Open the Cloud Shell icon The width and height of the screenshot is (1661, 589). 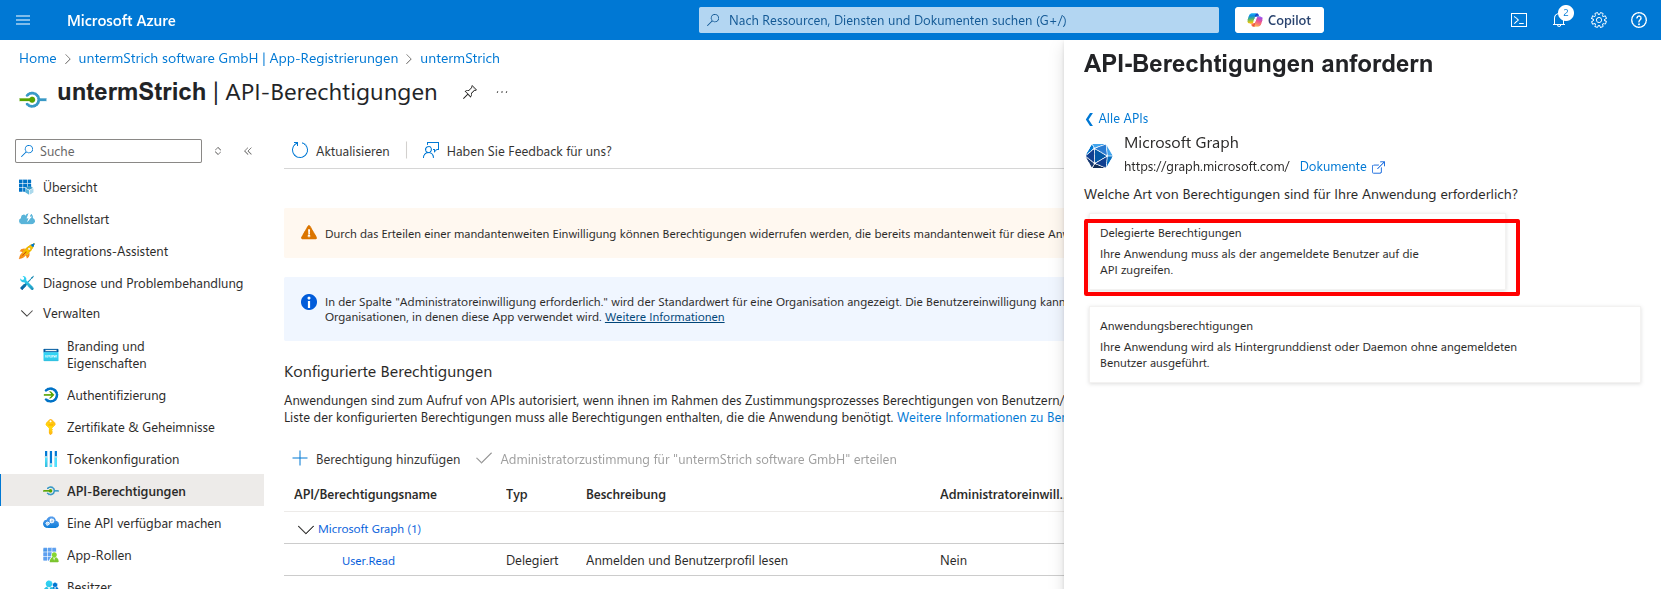point(1518,20)
